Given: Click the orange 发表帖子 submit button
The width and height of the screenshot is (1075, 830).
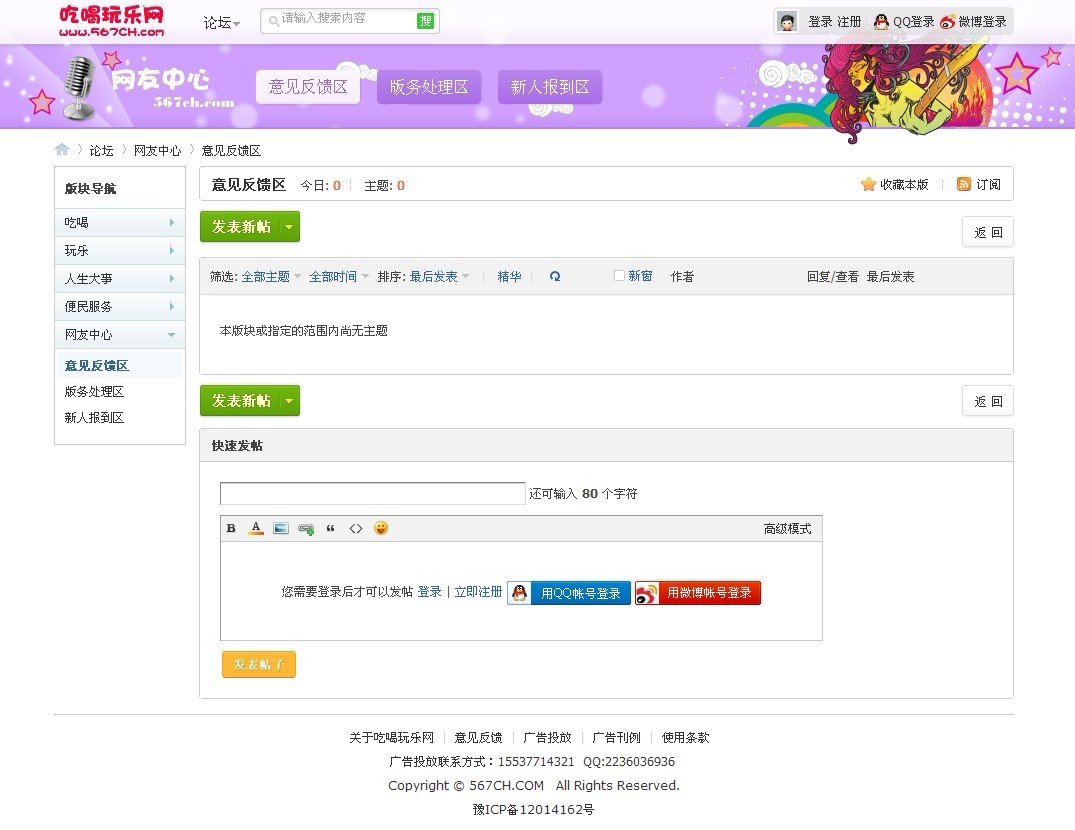Looking at the screenshot, I should coord(258,664).
